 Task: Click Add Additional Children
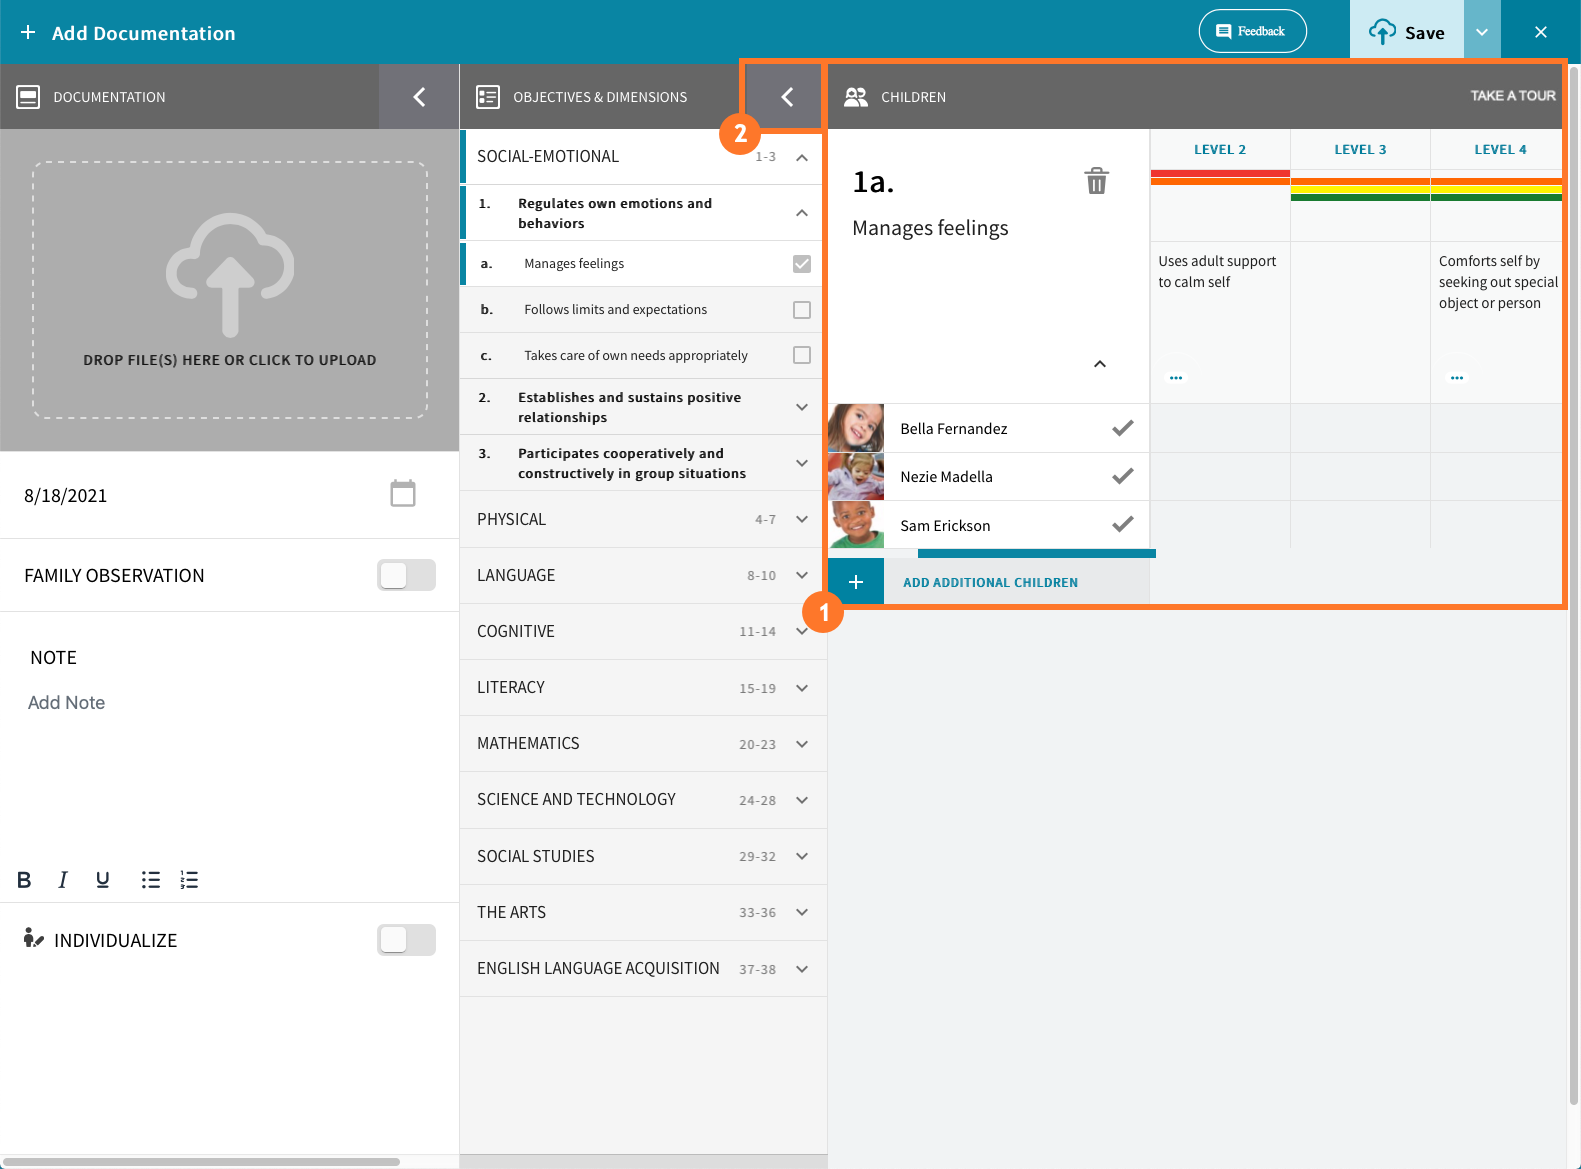click(x=990, y=582)
